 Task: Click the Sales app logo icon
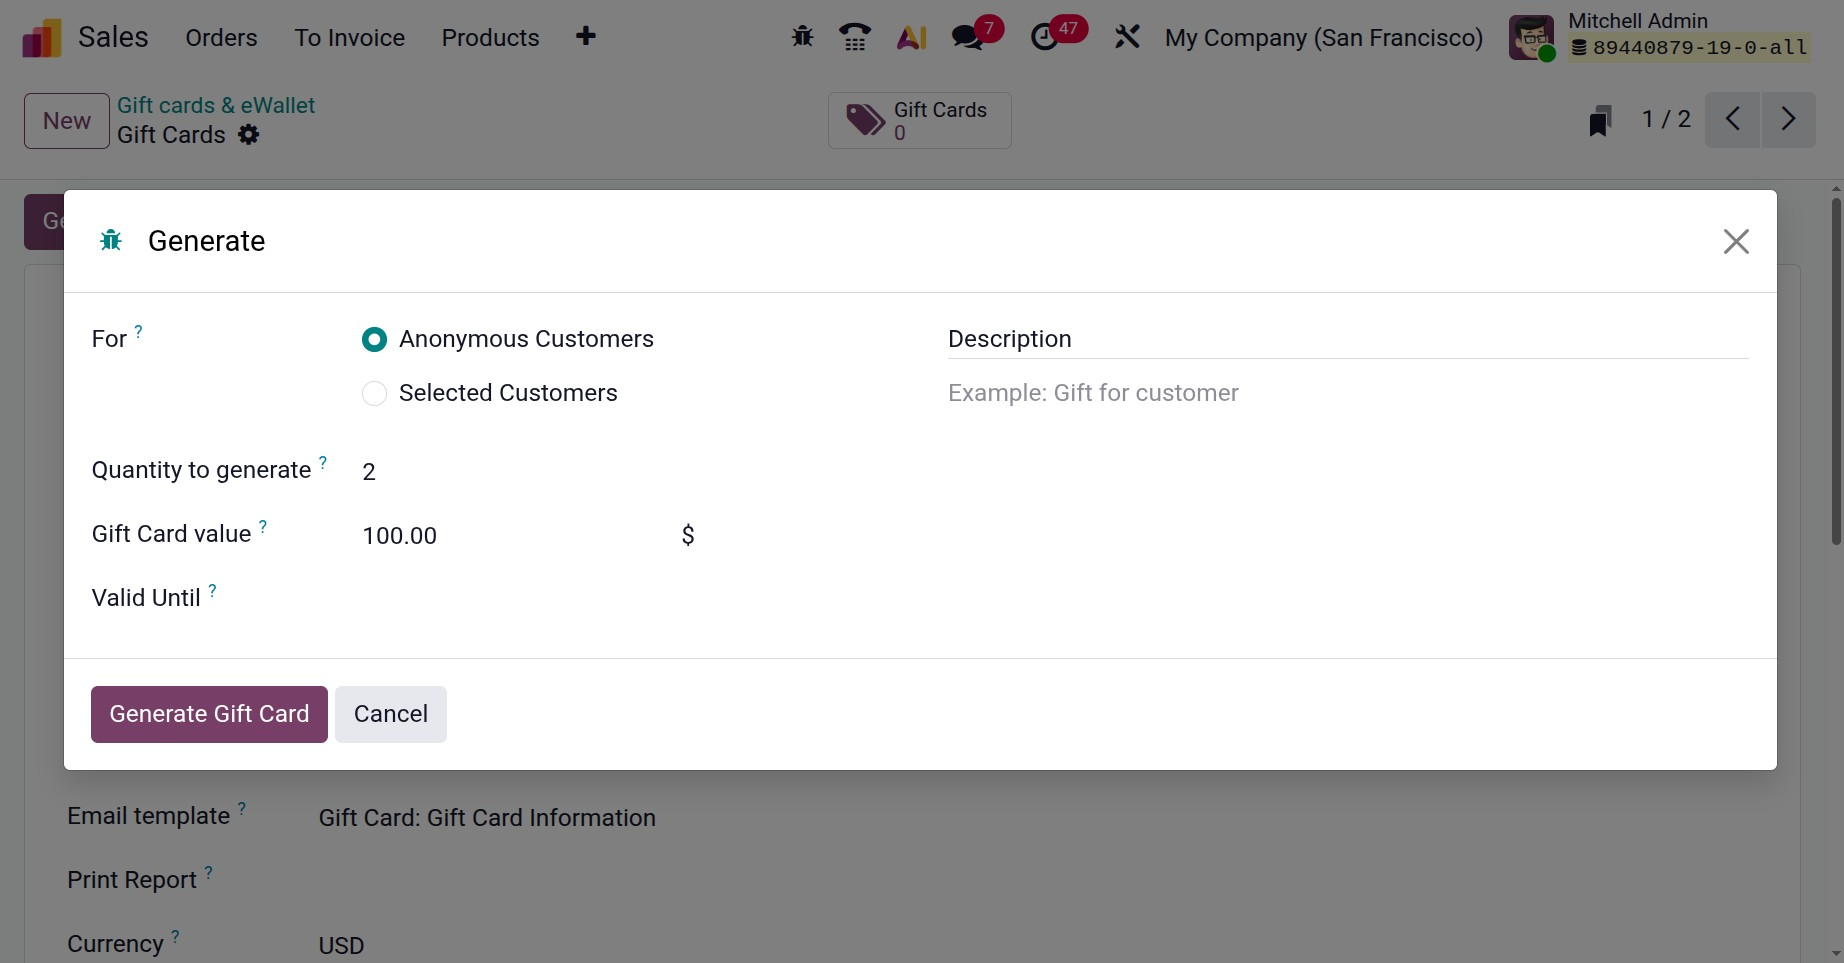pyautogui.click(x=42, y=38)
